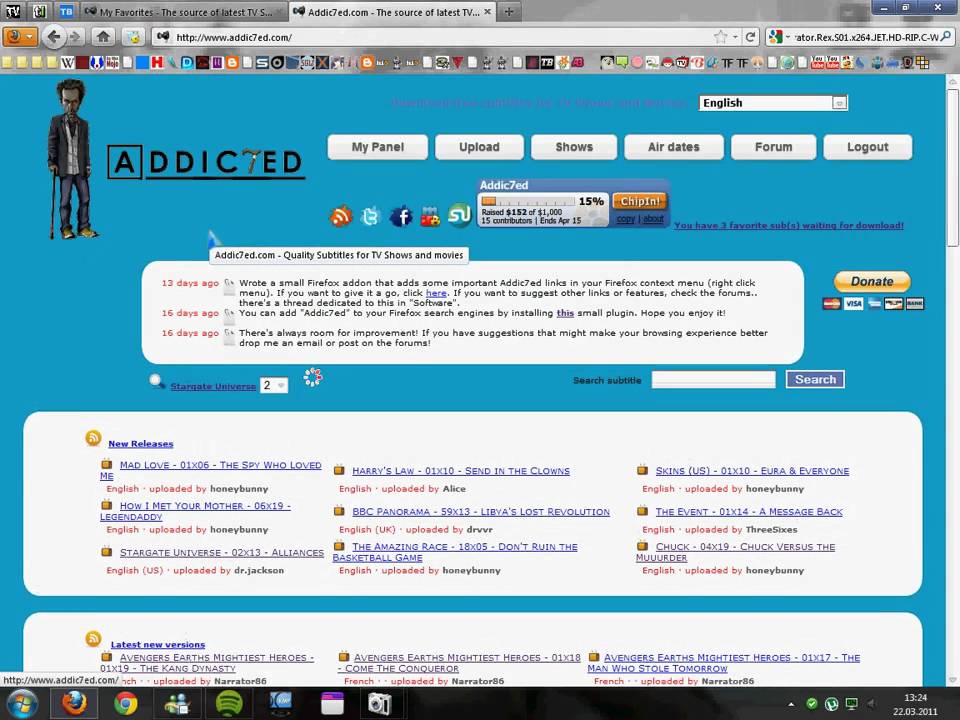Open the Google search engine selector dropdown
Viewport: 960px width, 720px height.
[779, 37]
